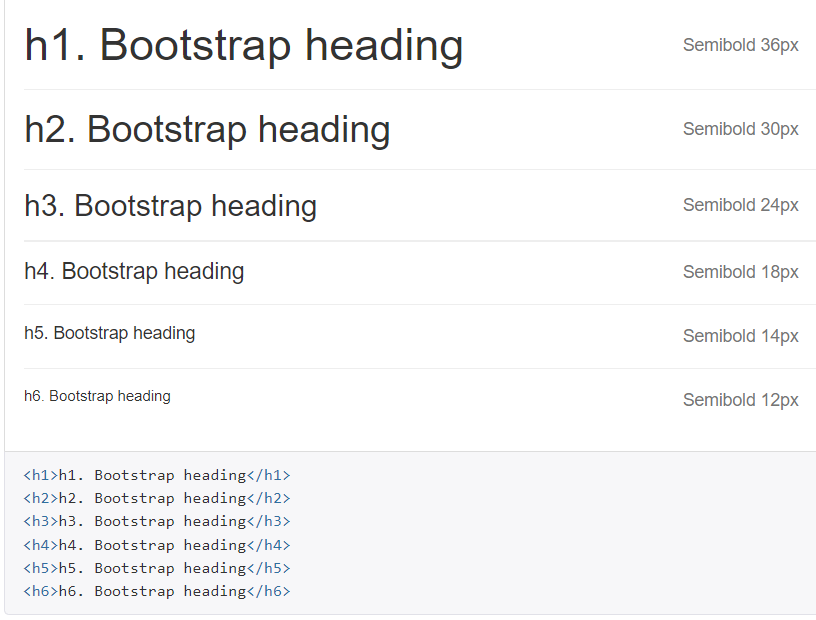Screen dimensions: 816x620
Task: Click the 'h3. Bootstrap heading' title
Action: tap(170, 206)
